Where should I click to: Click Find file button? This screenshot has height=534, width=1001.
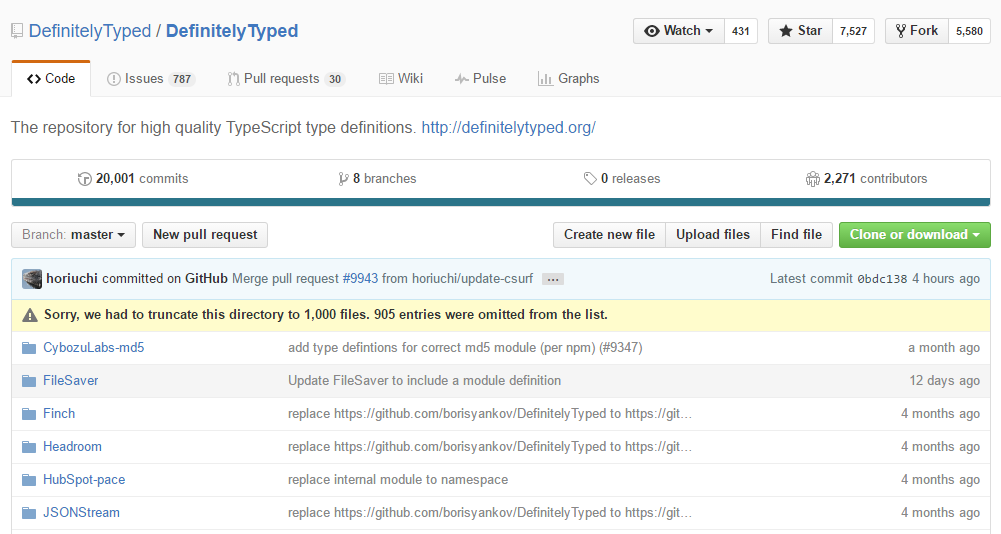click(x=796, y=234)
